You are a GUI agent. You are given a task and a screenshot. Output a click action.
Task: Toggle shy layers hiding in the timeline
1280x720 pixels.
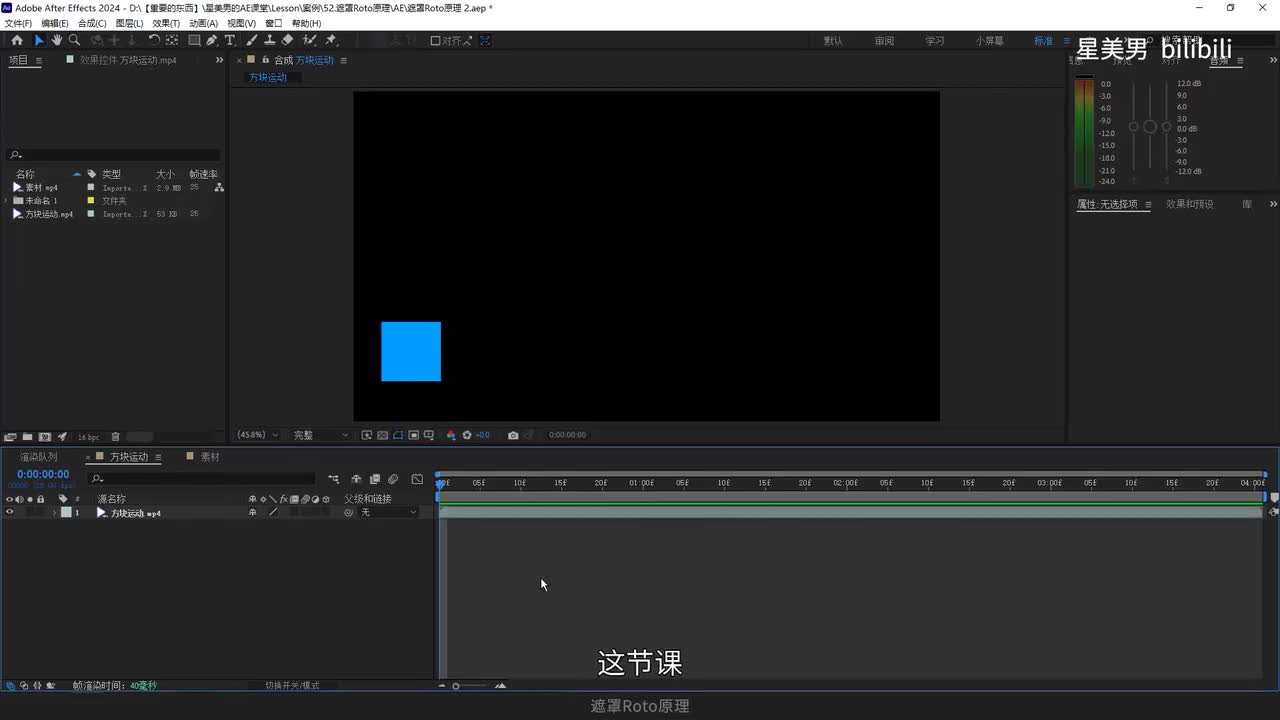(x=356, y=479)
